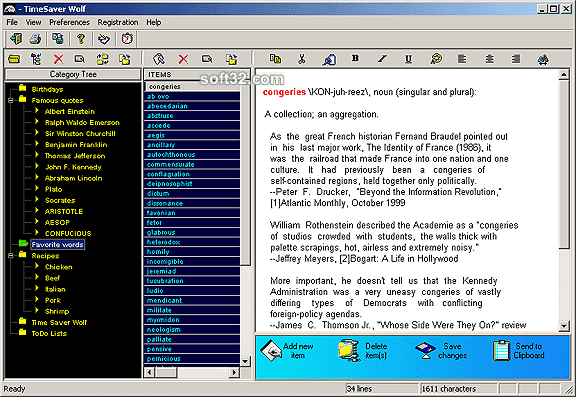The image size is (576, 397).
Task: Select the Abraham Lincoln entry
Action: [x=73, y=178]
